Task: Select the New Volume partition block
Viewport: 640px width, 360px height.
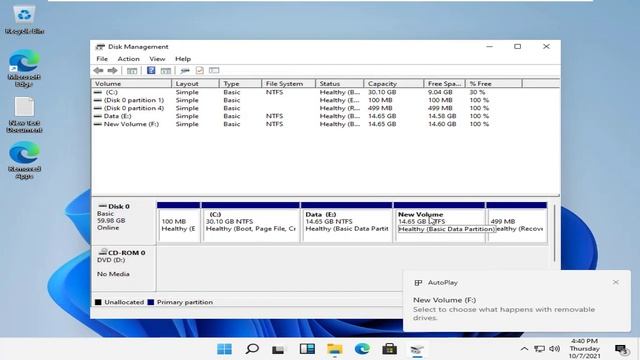Action: tap(439, 222)
